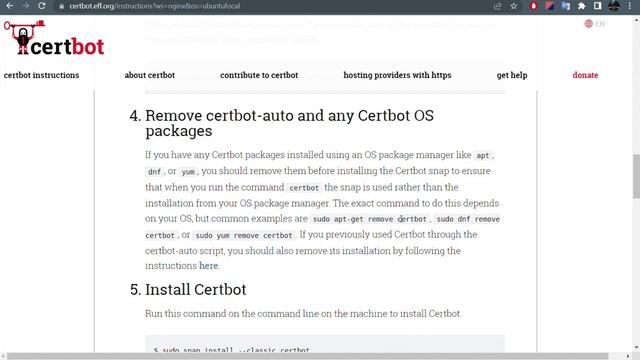Toggle the browser side panel icon

pyautogui.click(x=598, y=6)
